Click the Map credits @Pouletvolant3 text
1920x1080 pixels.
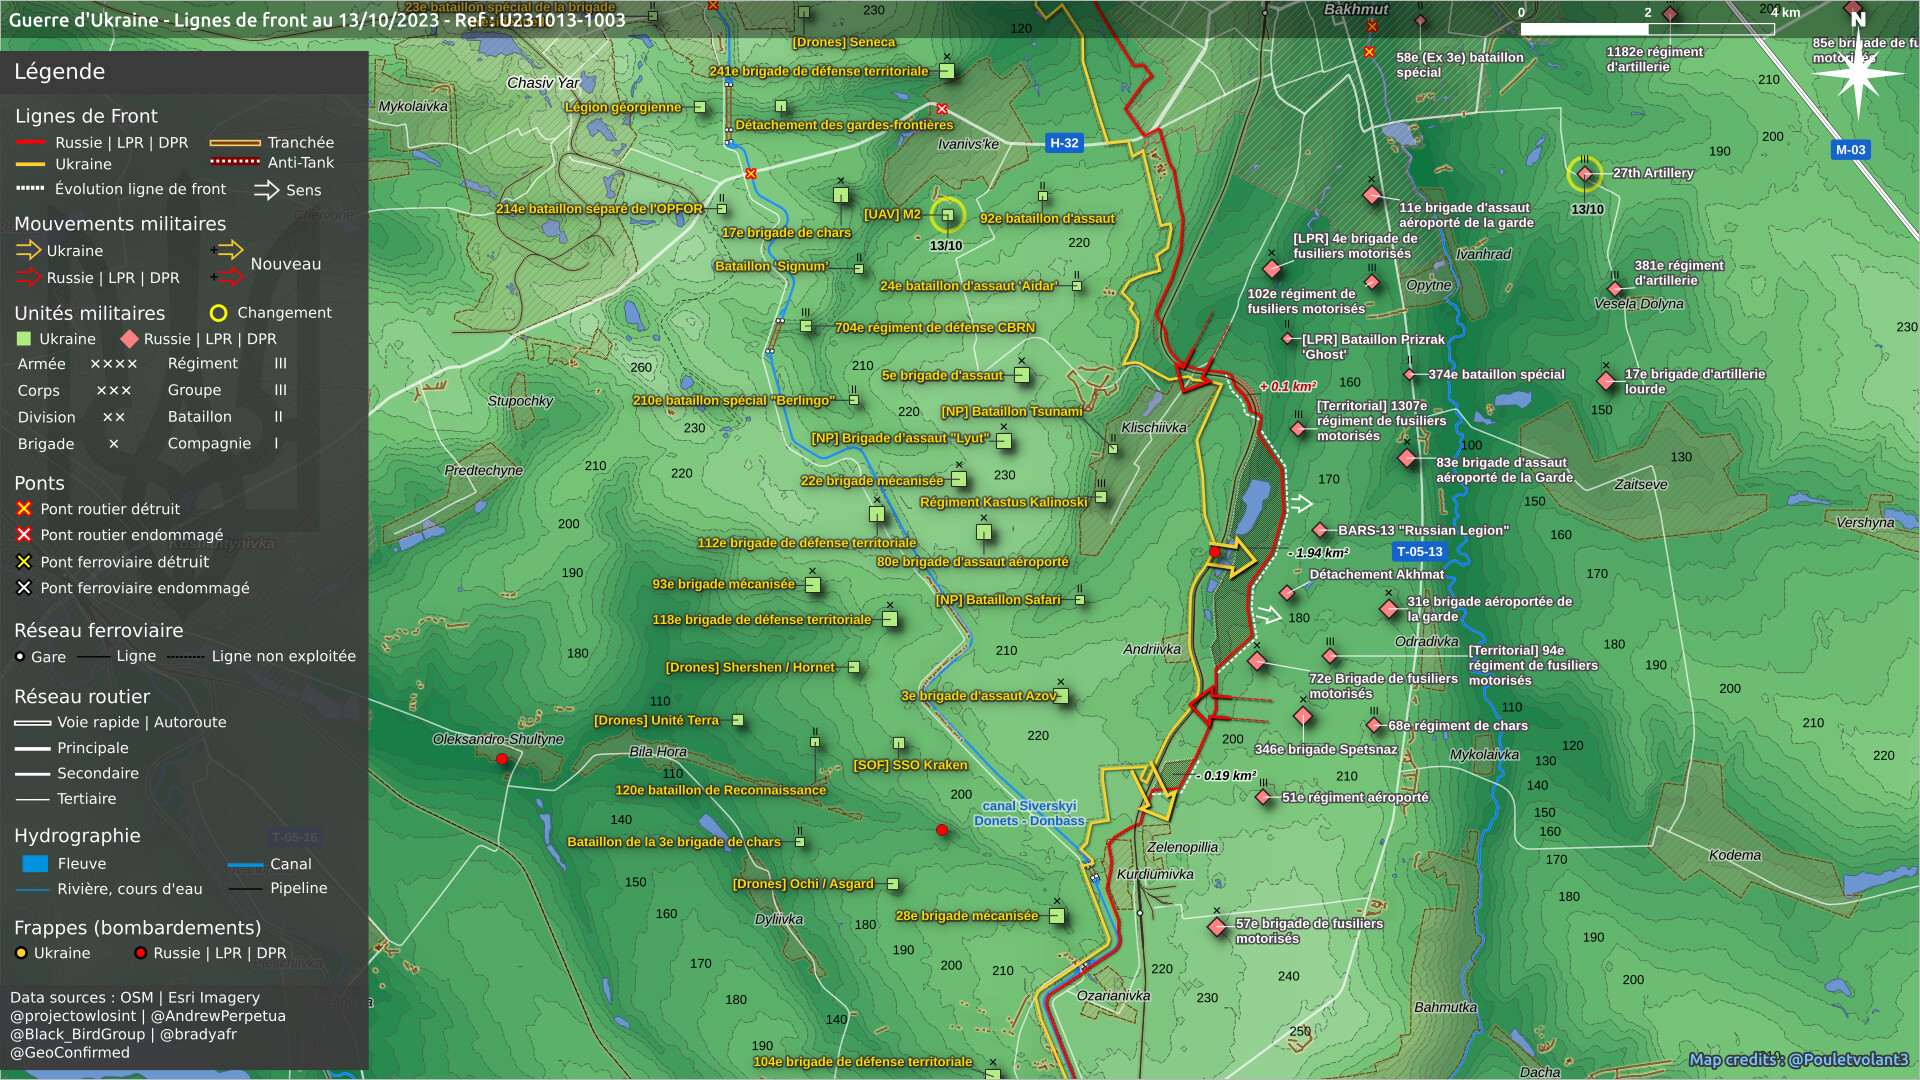tap(1798, 1059)
